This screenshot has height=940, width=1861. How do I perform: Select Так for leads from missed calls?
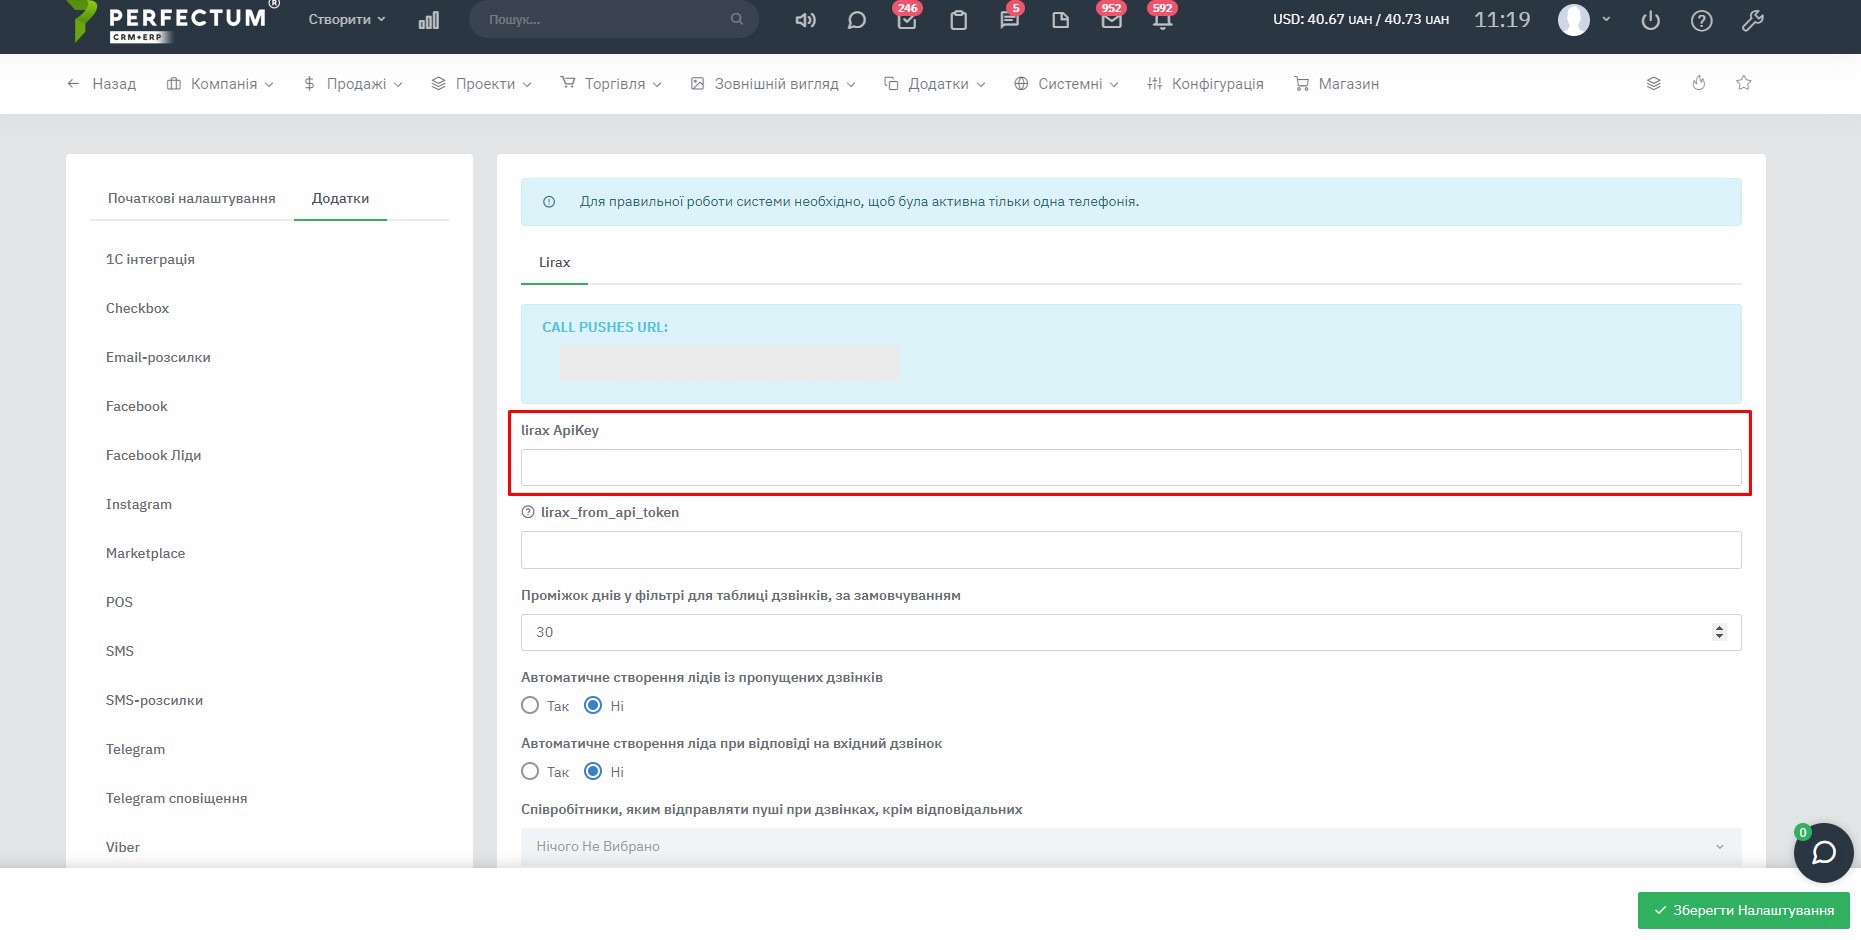tap(530, 706)
